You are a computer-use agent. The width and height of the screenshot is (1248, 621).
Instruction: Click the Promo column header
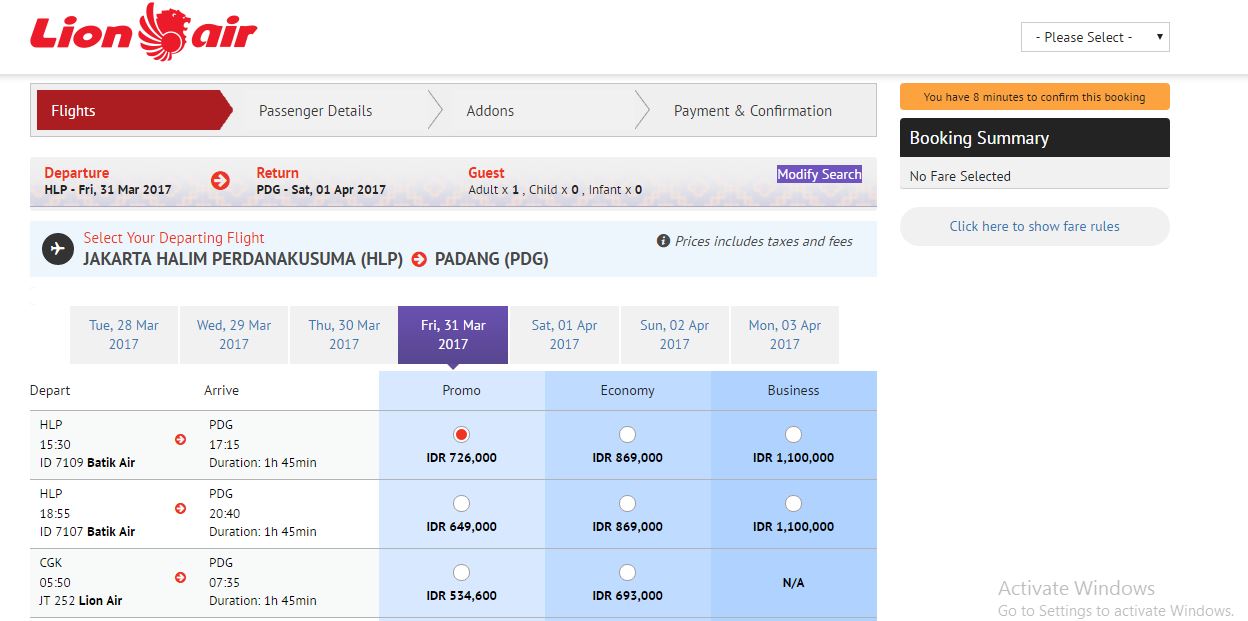tap(462, 390)
